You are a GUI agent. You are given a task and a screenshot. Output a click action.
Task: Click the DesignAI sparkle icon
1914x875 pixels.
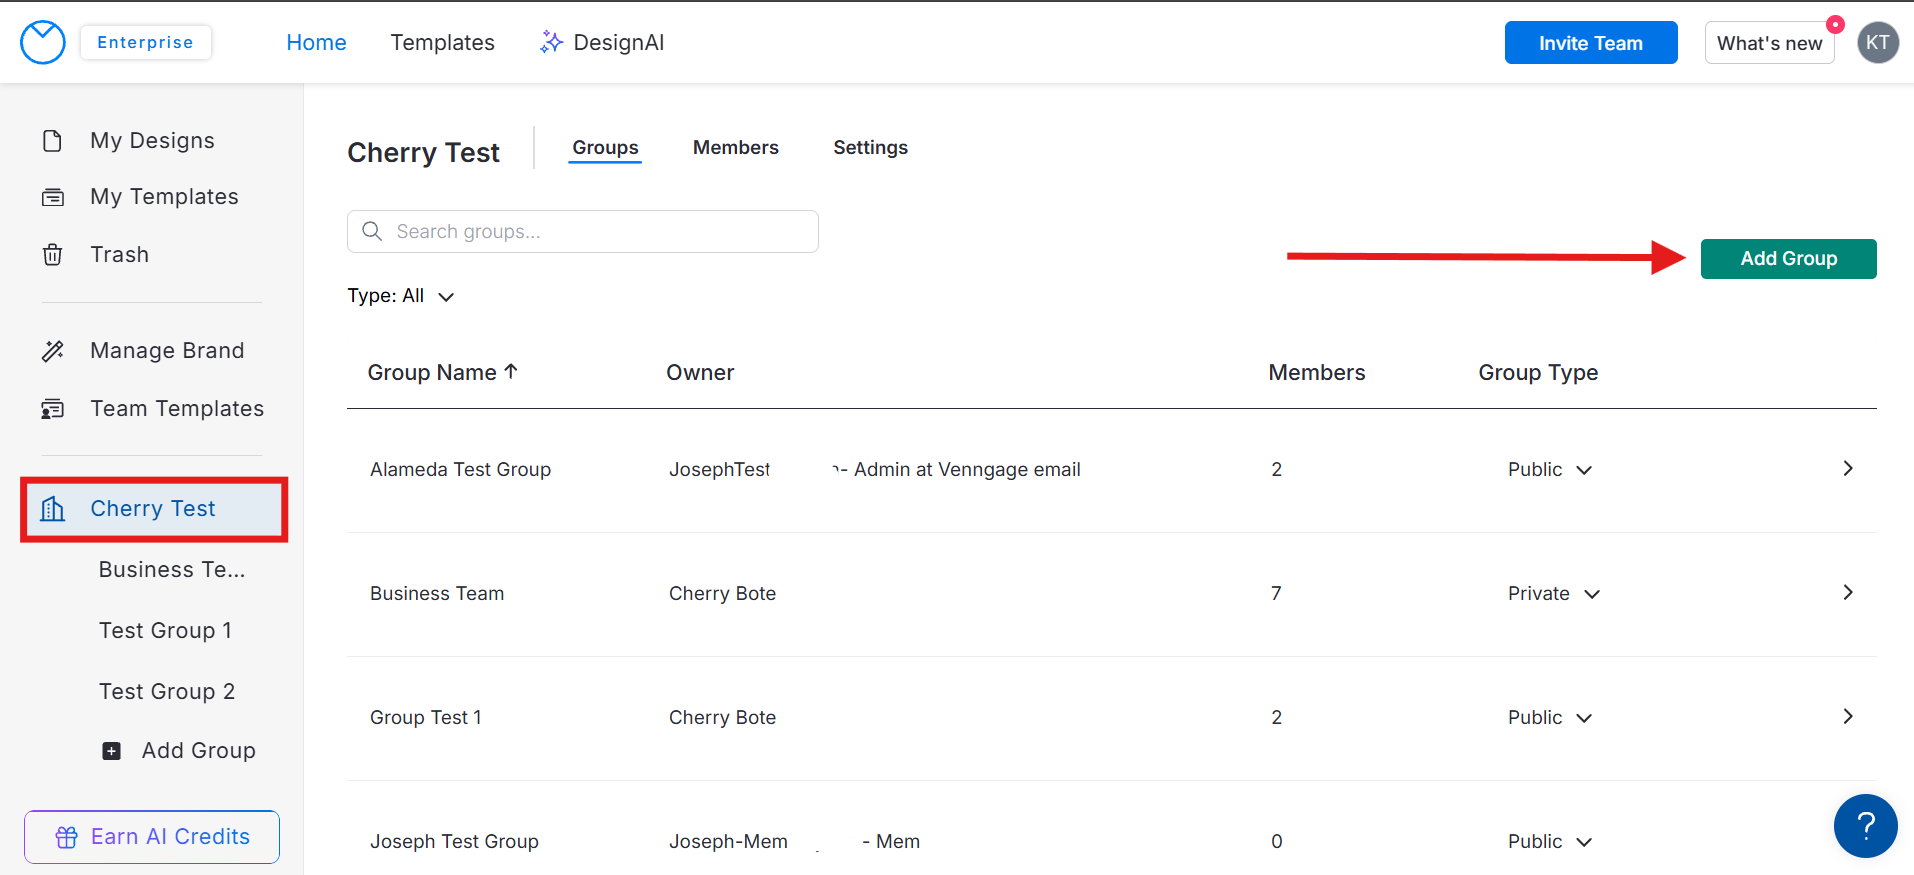coord(551,42)
